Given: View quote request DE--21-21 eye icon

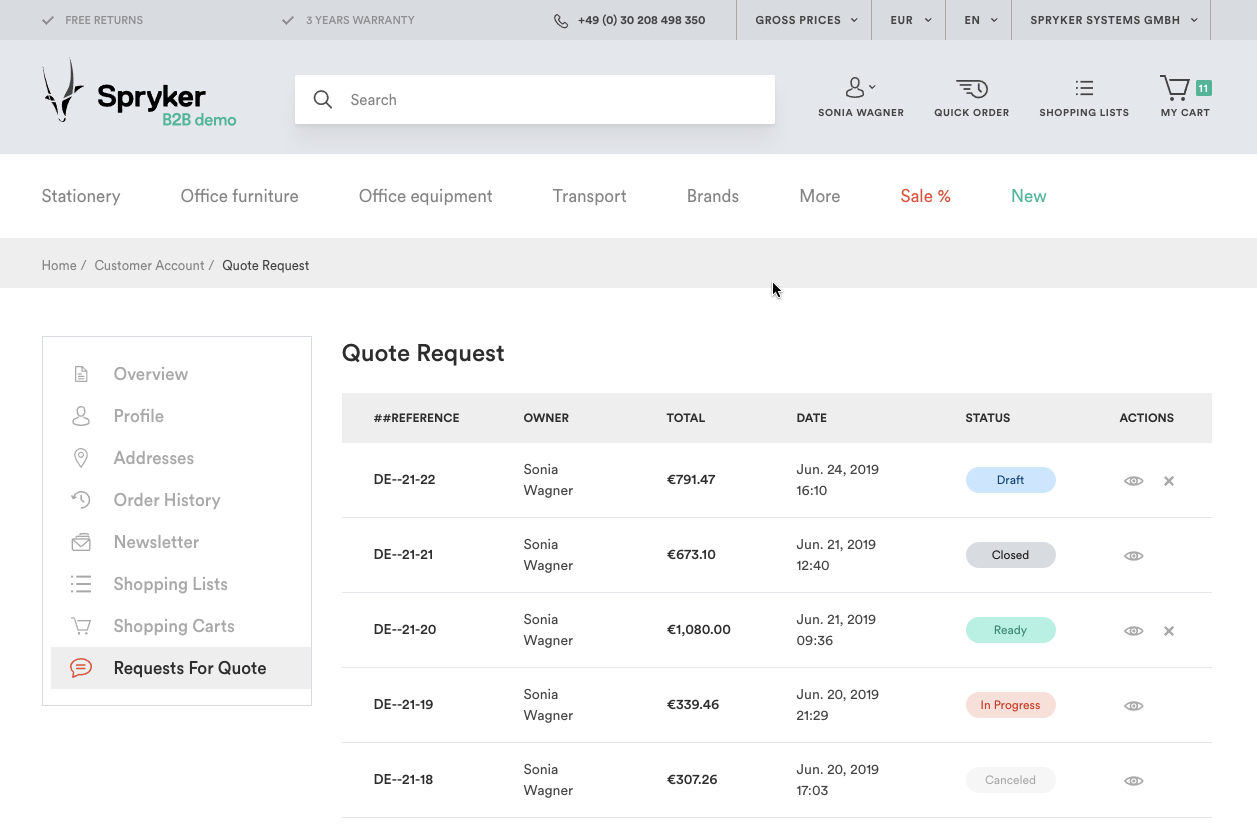Looking at the screenshot, I should tap(1133, 556).
